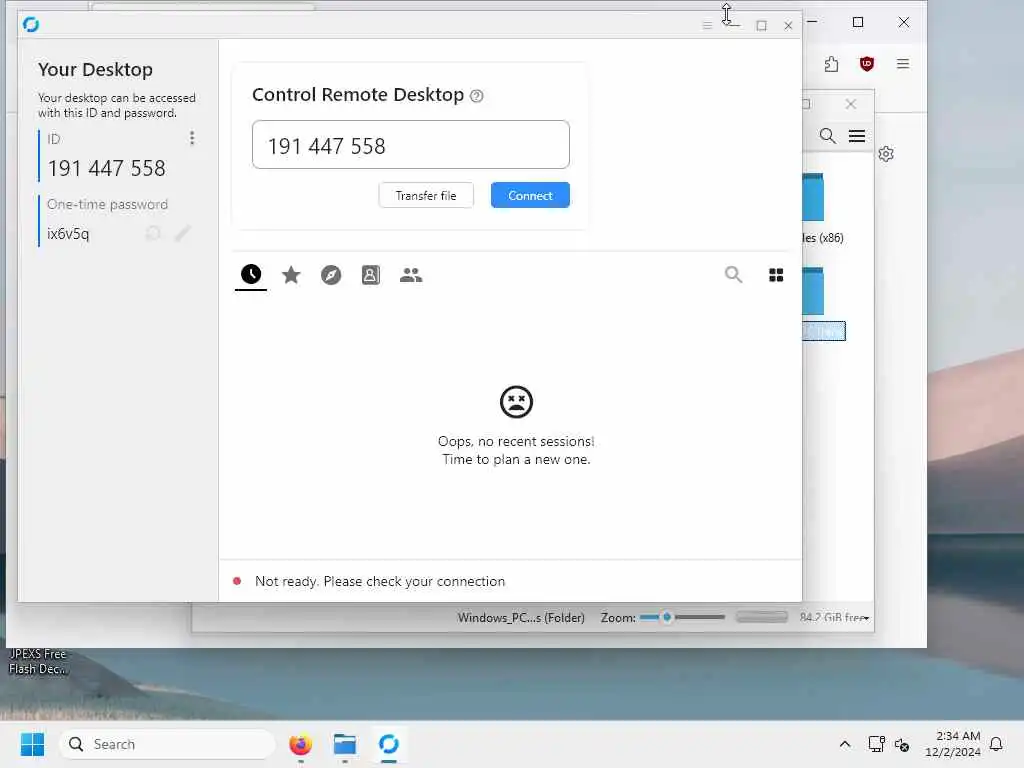Select the ID number 191 447 558 text
The width and height of the screenshot is (1024, 768).
point(106,168)
